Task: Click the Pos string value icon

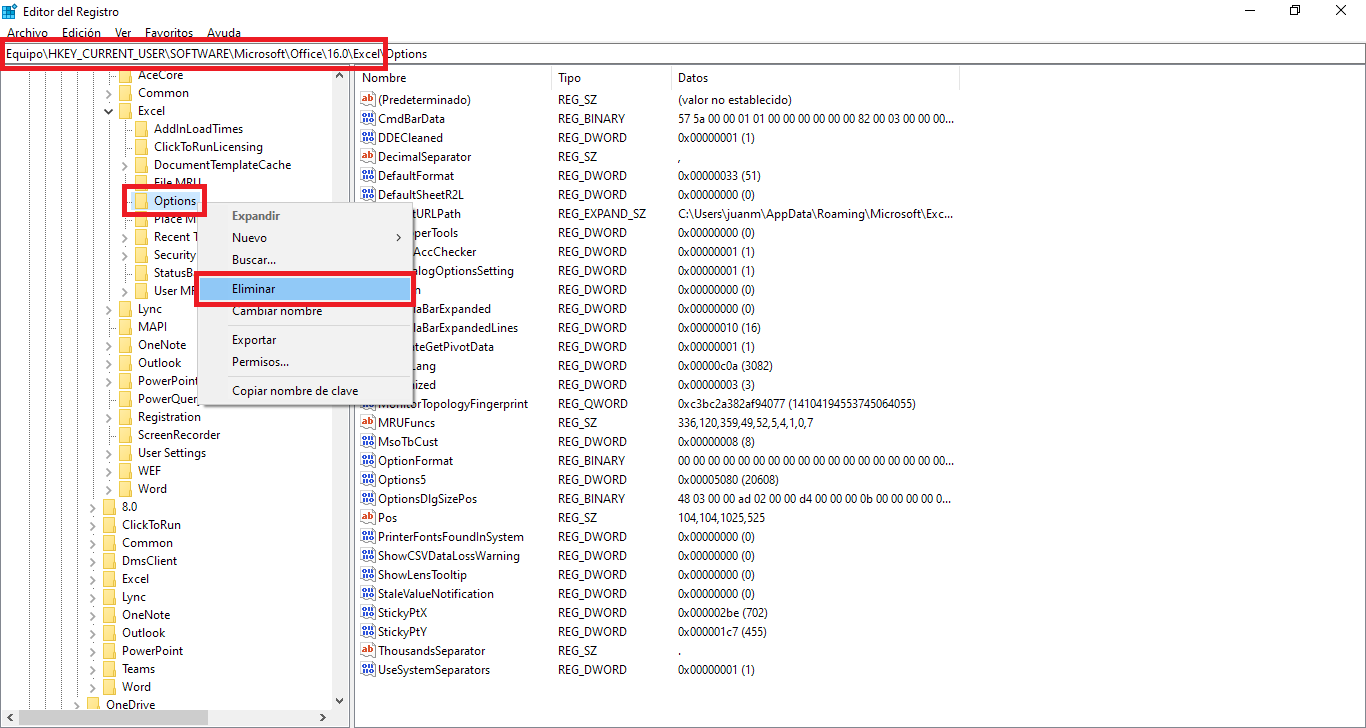Action: click(x=367, y=518)
